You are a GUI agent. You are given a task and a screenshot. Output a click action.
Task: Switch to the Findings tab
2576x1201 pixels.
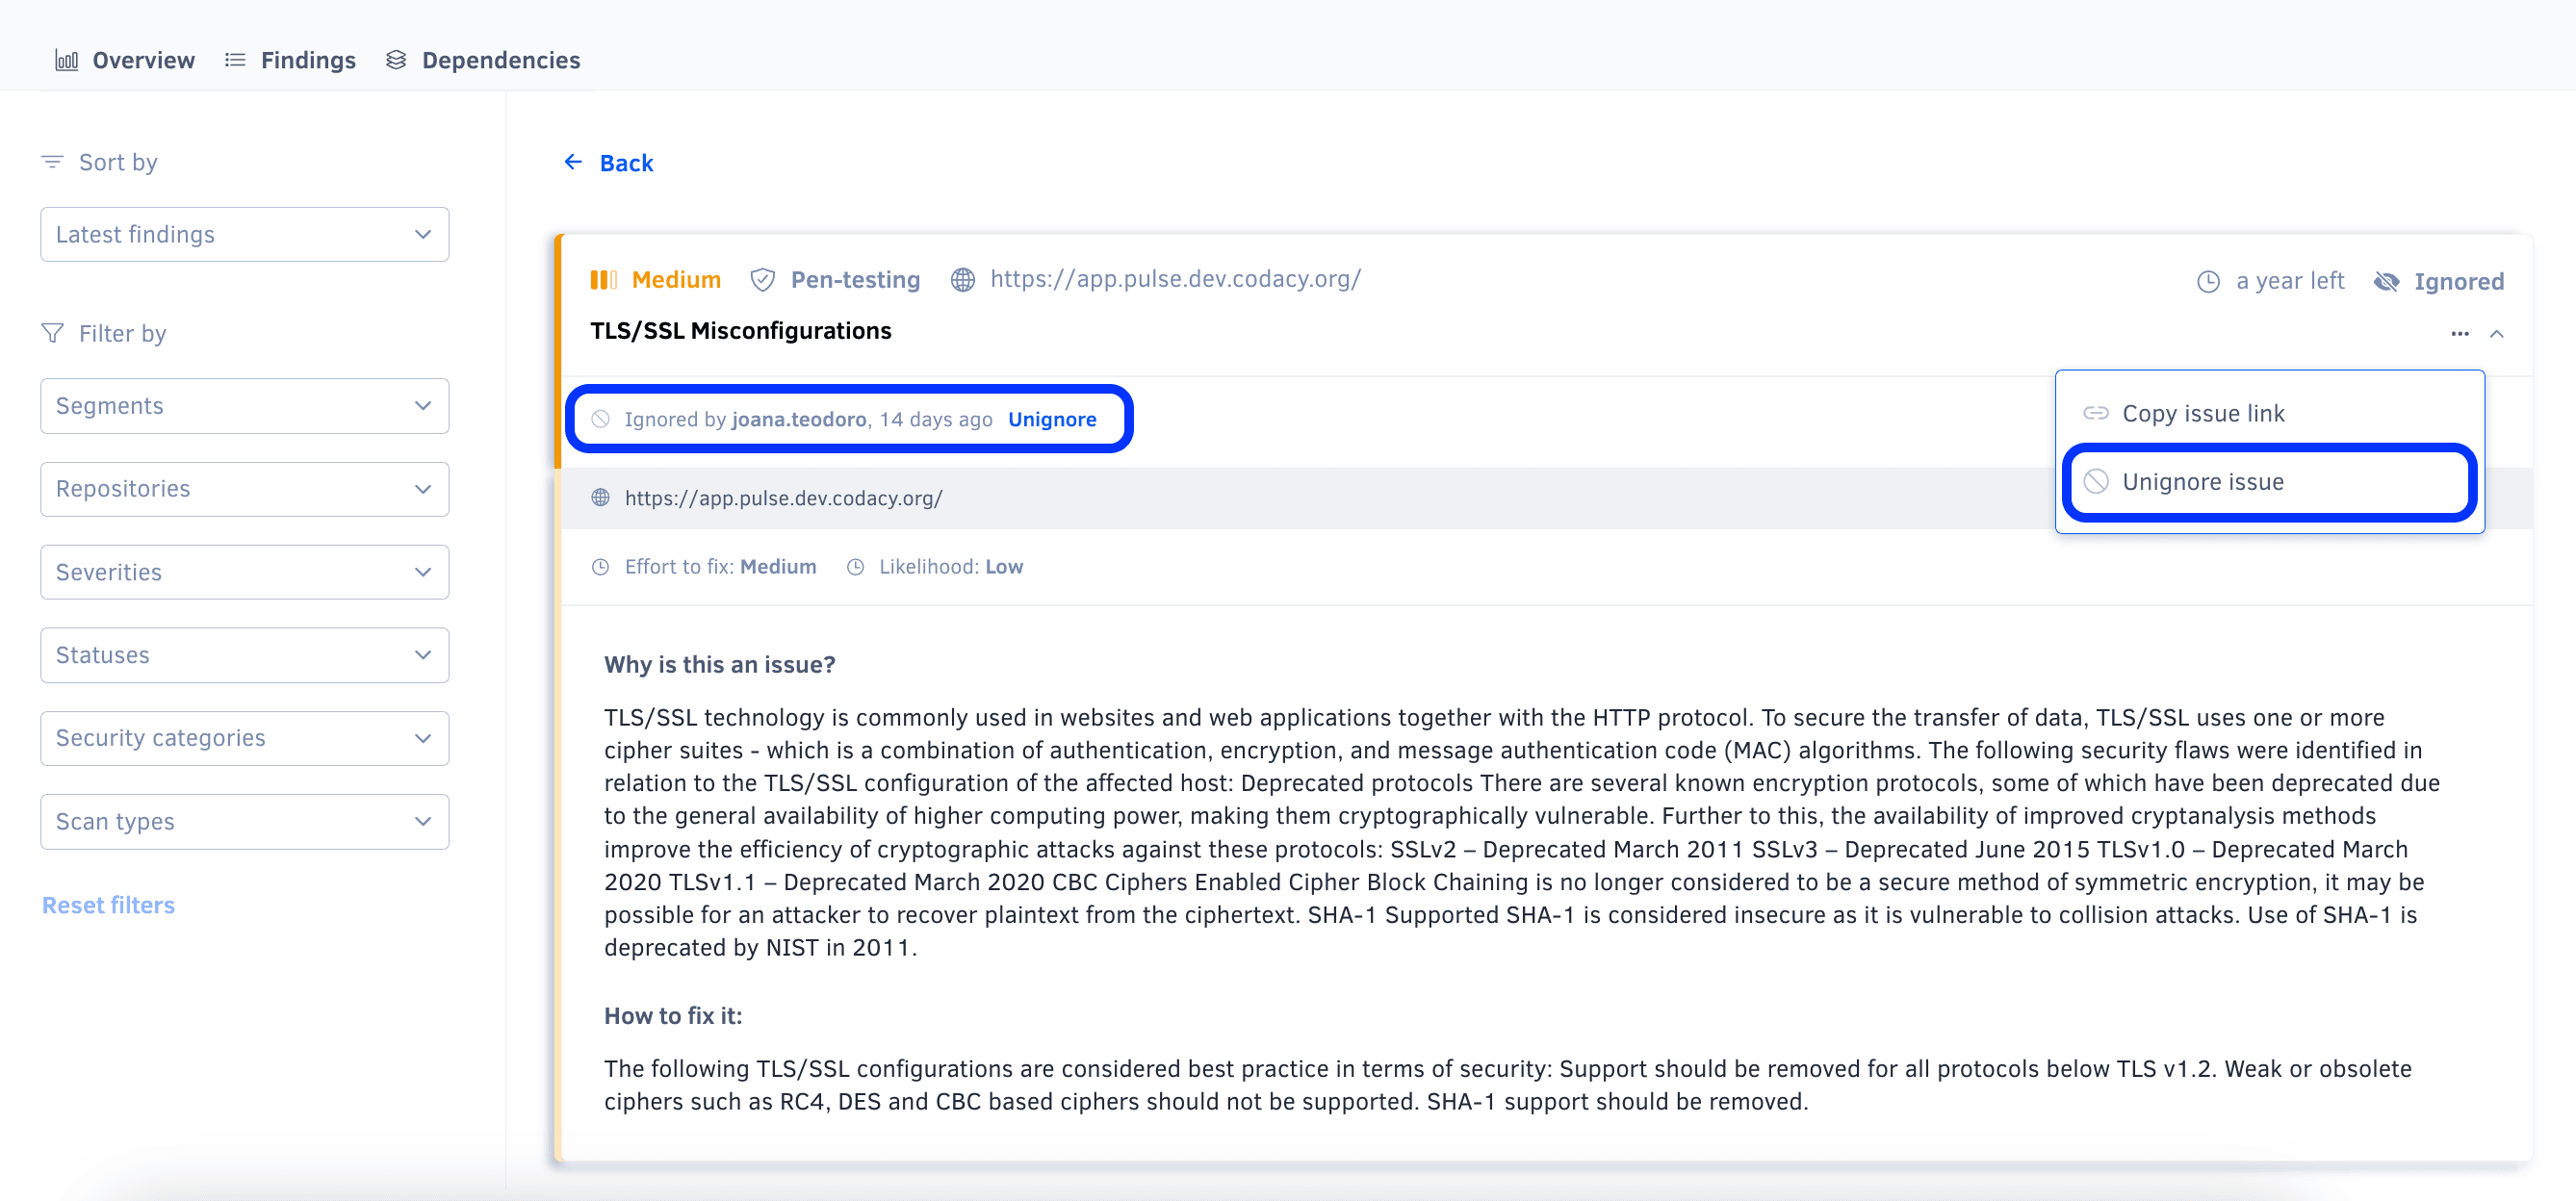tap(291, 60)
